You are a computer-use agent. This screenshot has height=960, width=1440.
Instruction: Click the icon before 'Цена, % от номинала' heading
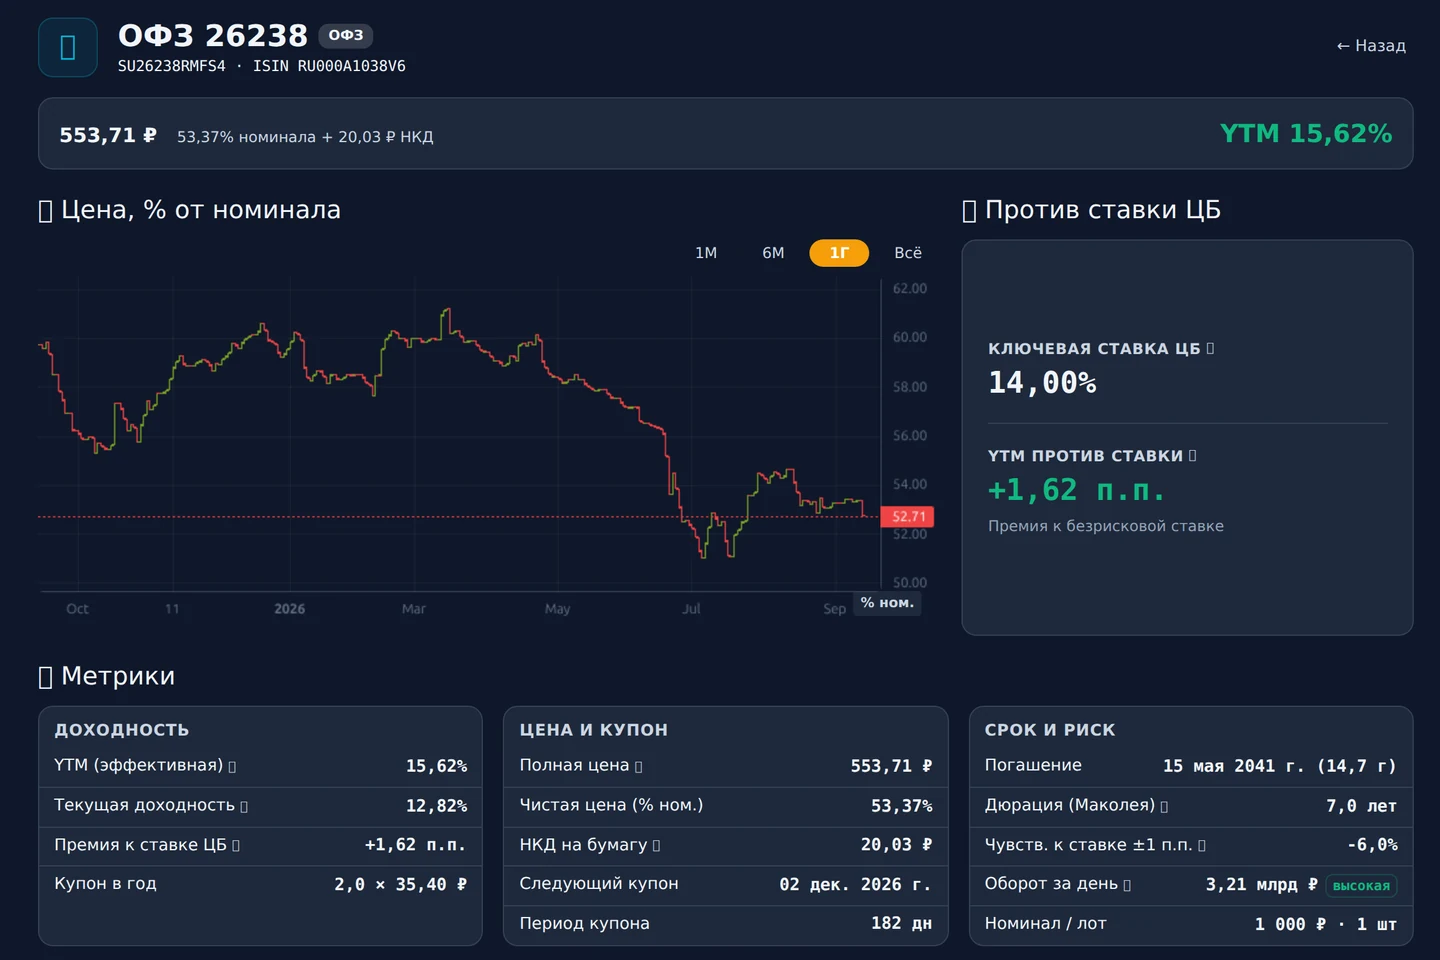point(45,211)
